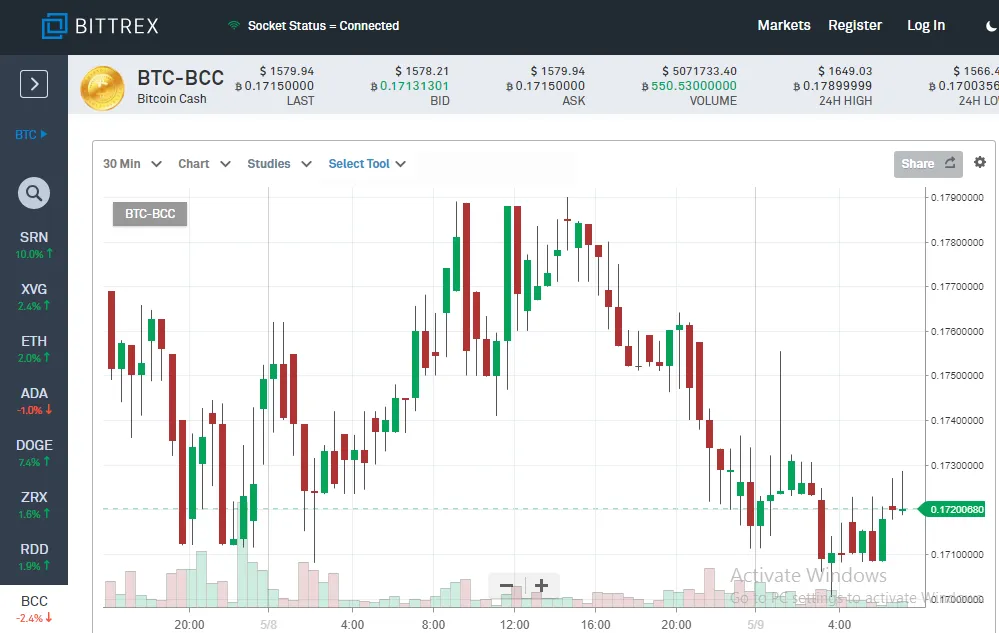Screen dimensions: 999x633
Task: Select XVG in the sidebar
Action: coord(34,297)
